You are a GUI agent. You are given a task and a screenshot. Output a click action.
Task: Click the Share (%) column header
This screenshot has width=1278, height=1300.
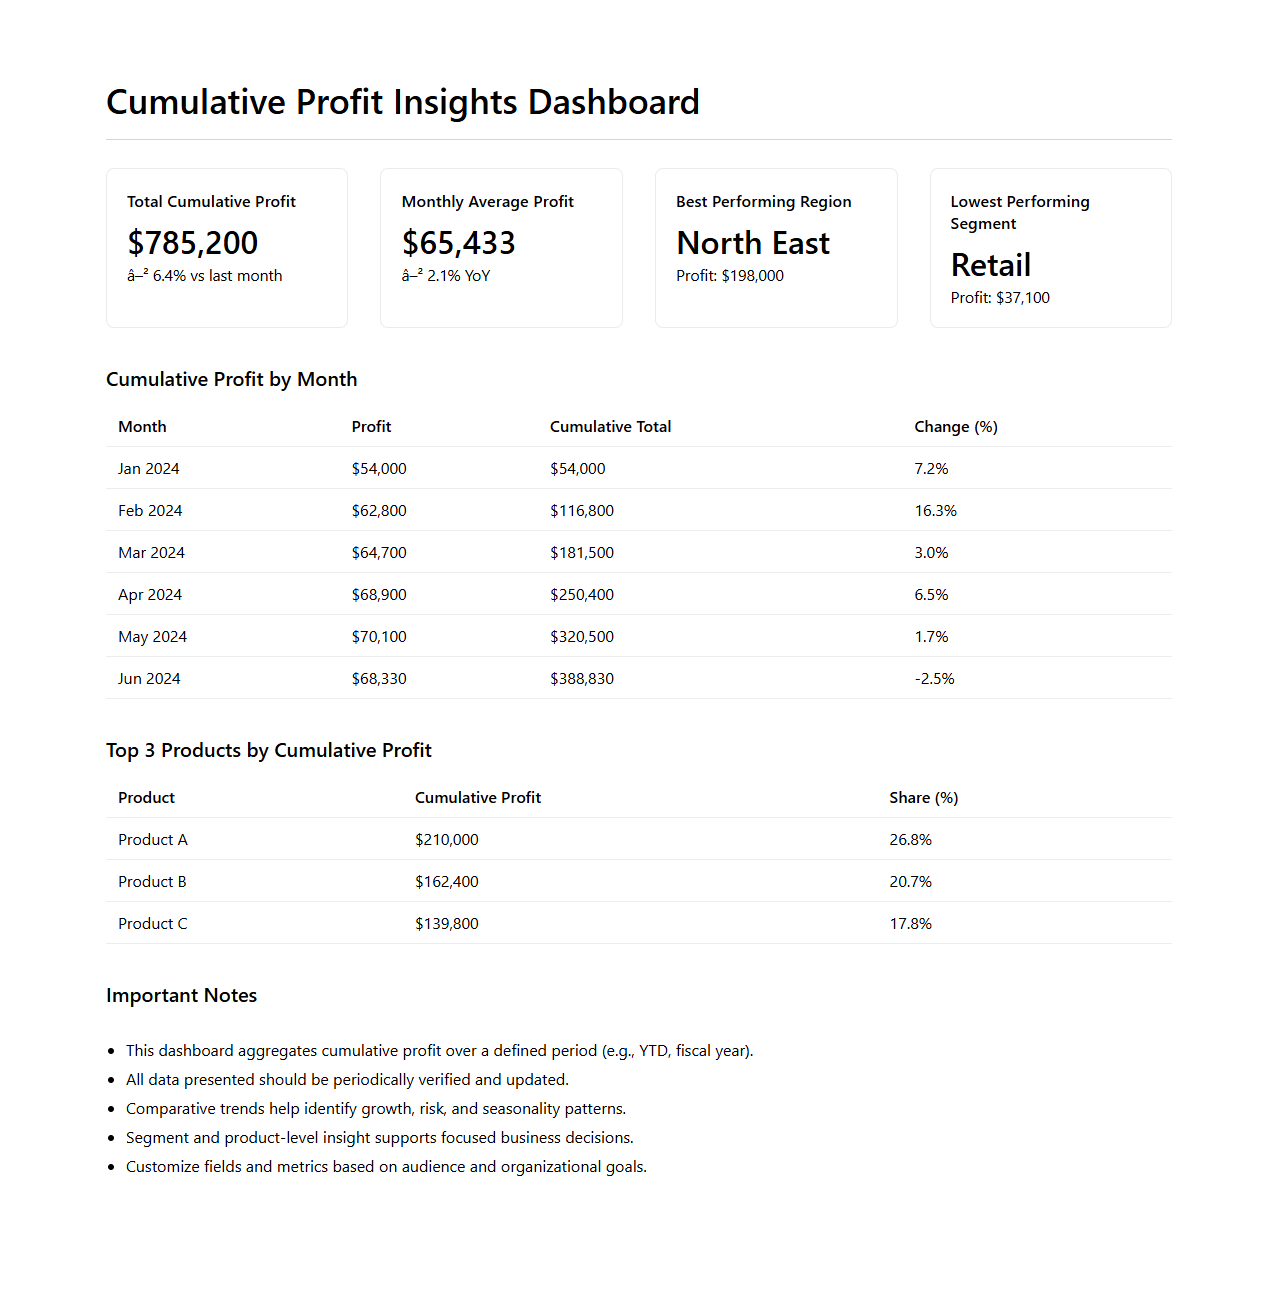point(923,798)
